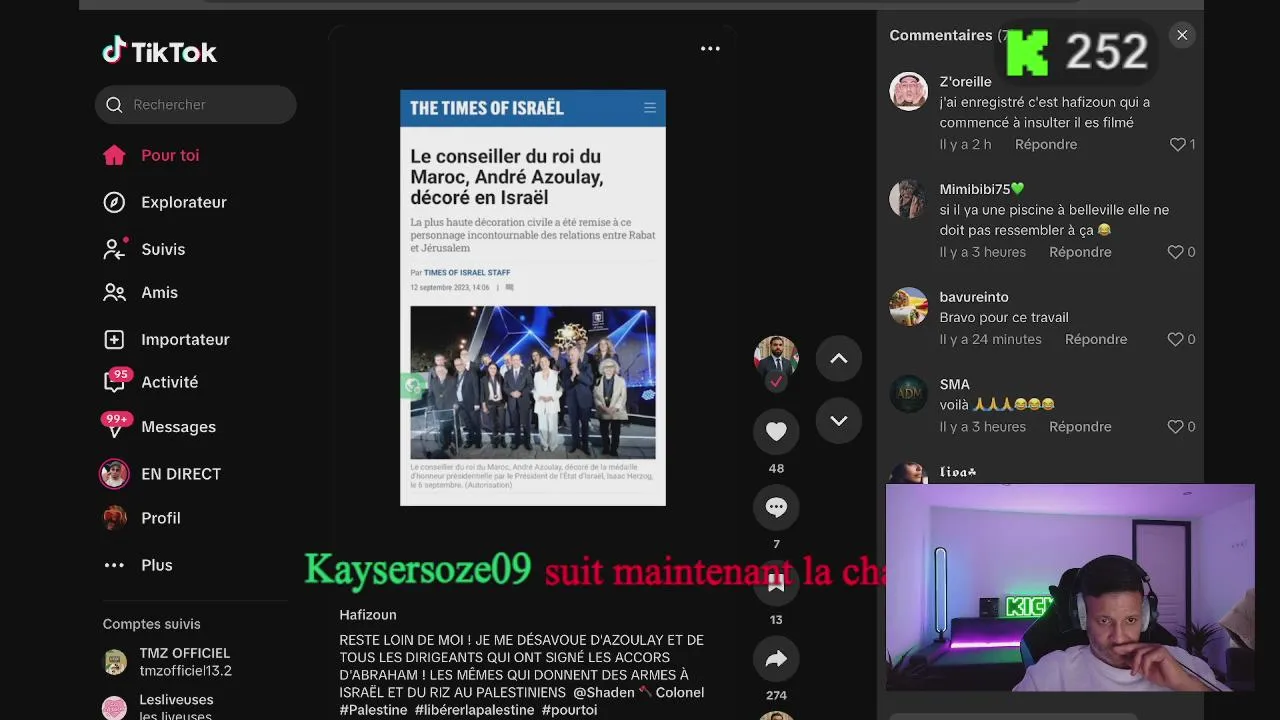Click the compass icon beside Explorateur
Screen dimensions: 1280x720
tap(114, 202)
